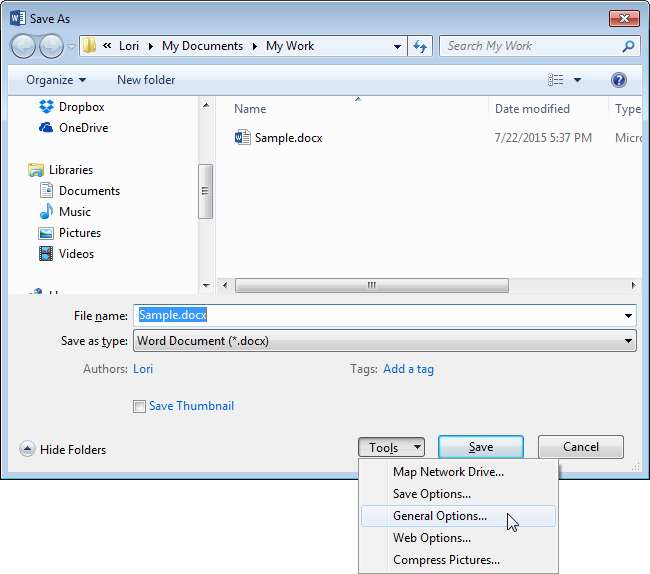Click into the File name text field
Viewport: 650px width, 574px height.
[x=385, y=315]
